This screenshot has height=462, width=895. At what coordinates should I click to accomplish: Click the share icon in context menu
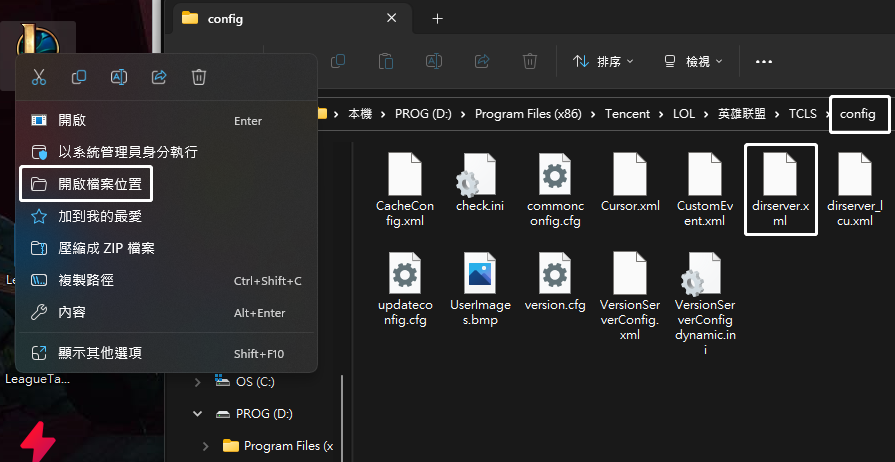click(159, 77)
